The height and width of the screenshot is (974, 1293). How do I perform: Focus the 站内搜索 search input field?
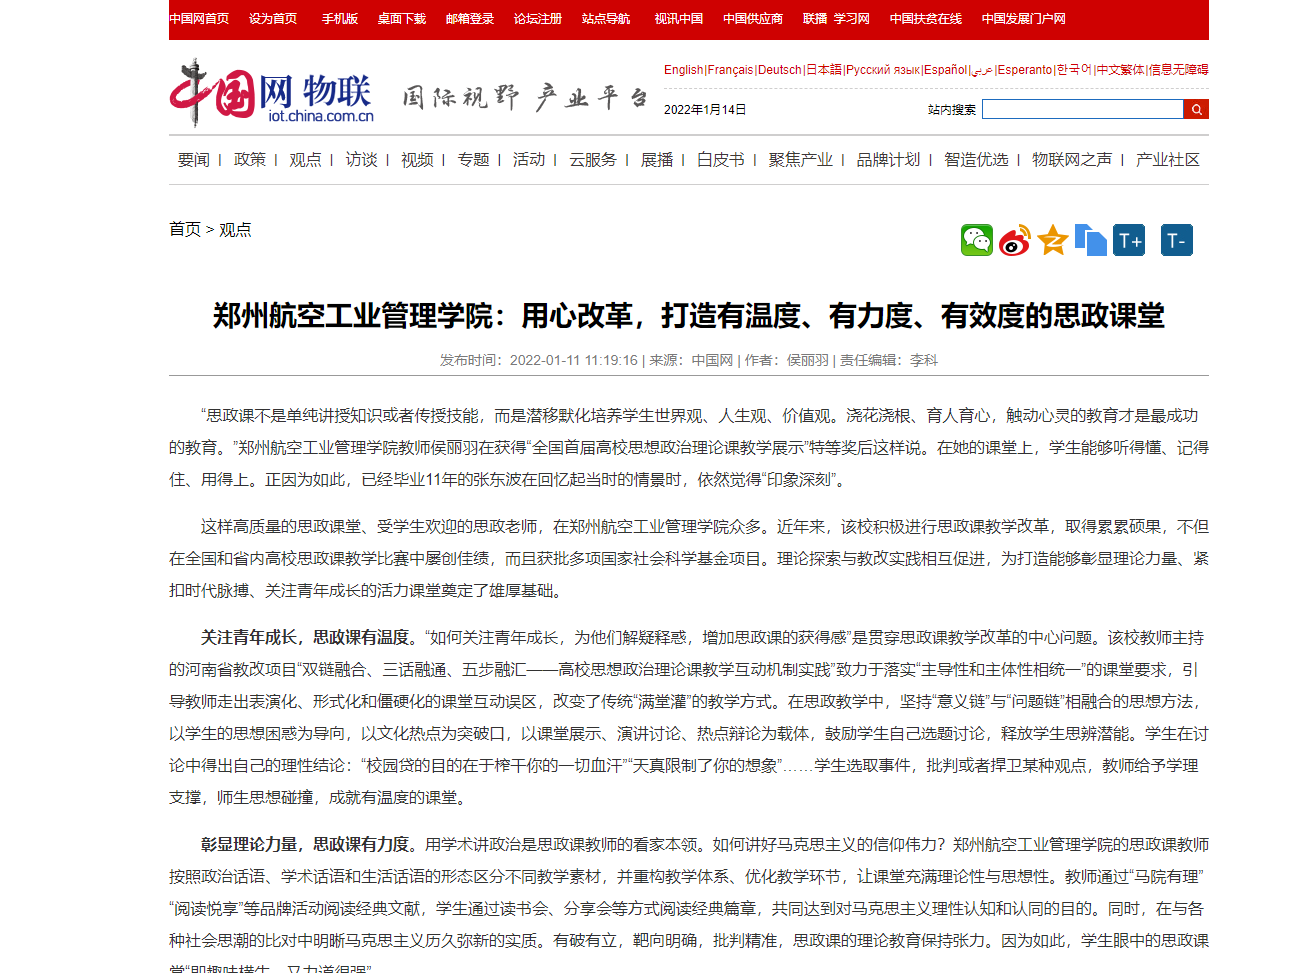click(1082, 109)
